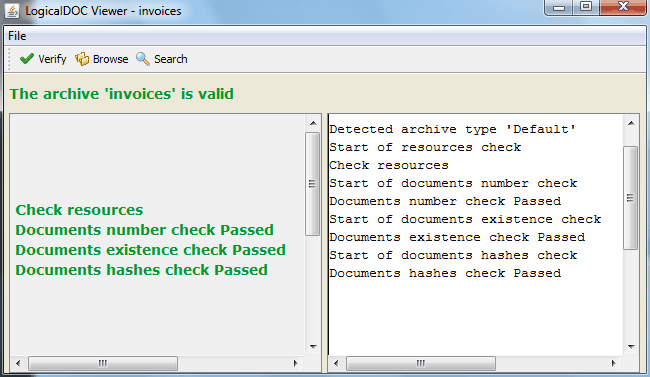Click log line 'Documents existence check Passed'
This screenshot has height=377, width=650.
(457, 237)
